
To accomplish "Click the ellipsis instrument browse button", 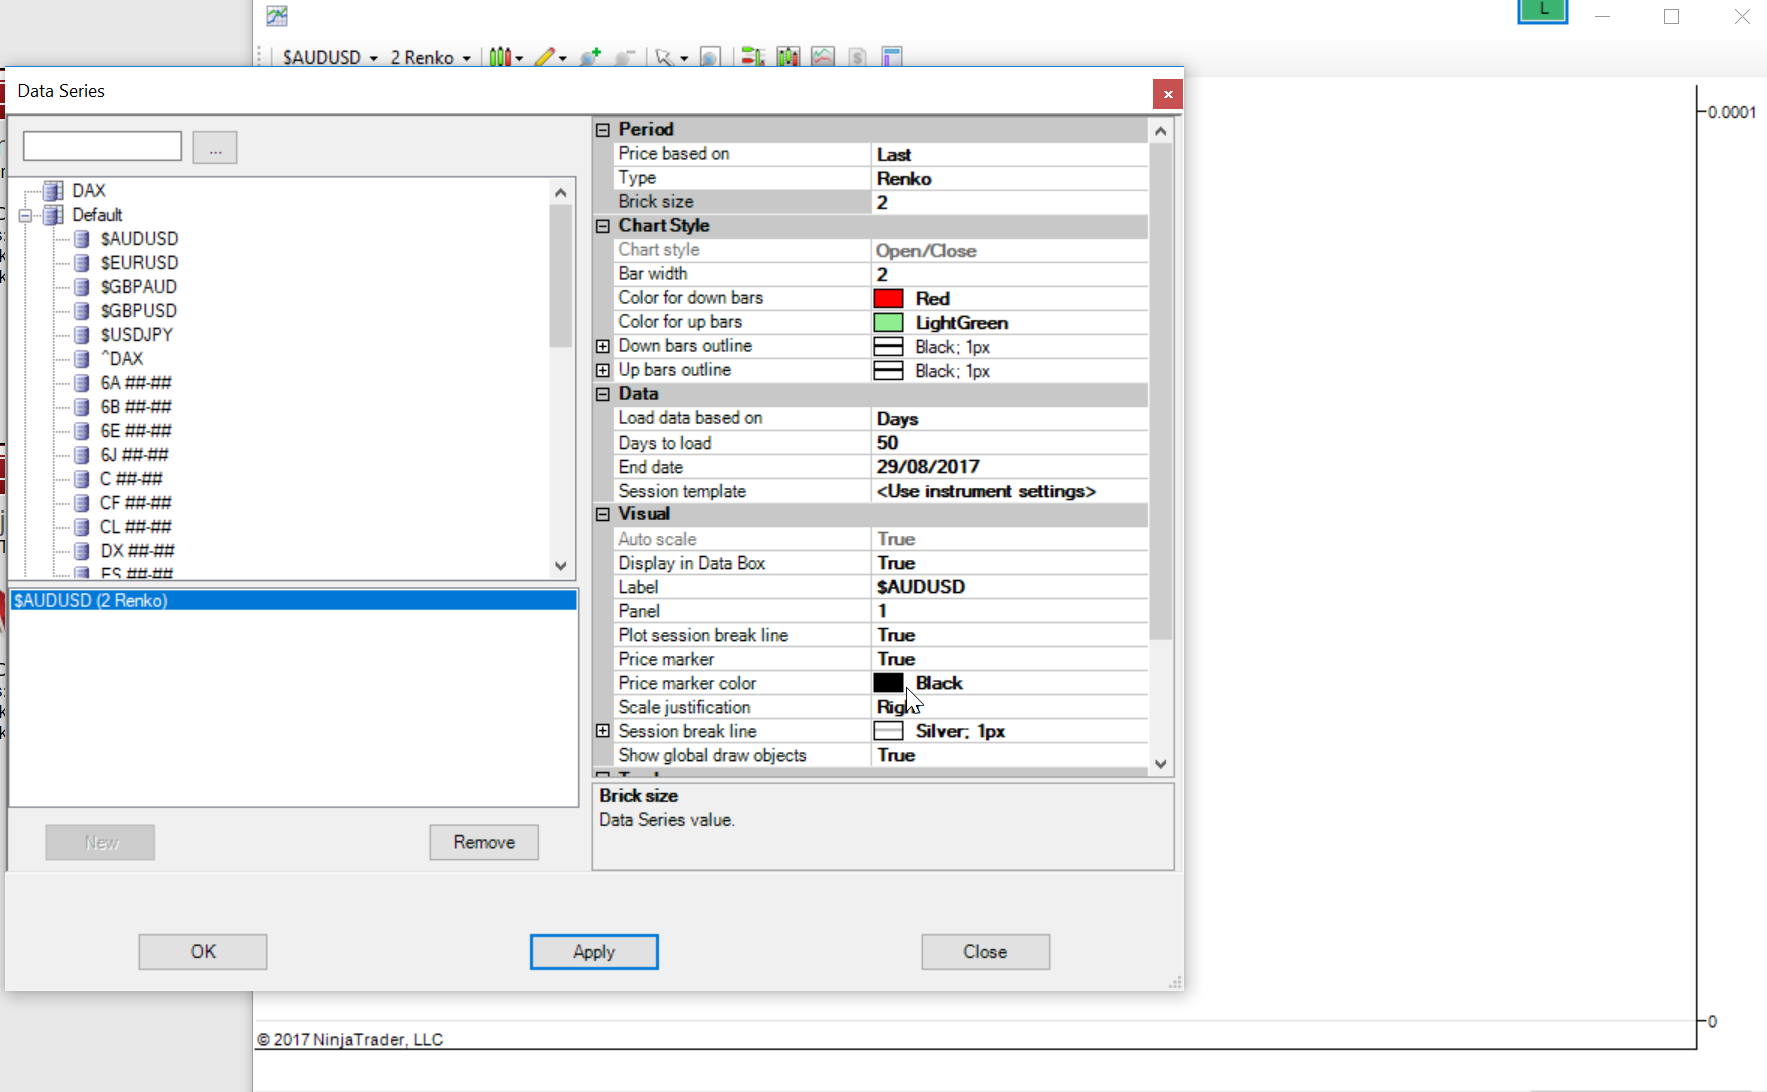I will point(215,147).
